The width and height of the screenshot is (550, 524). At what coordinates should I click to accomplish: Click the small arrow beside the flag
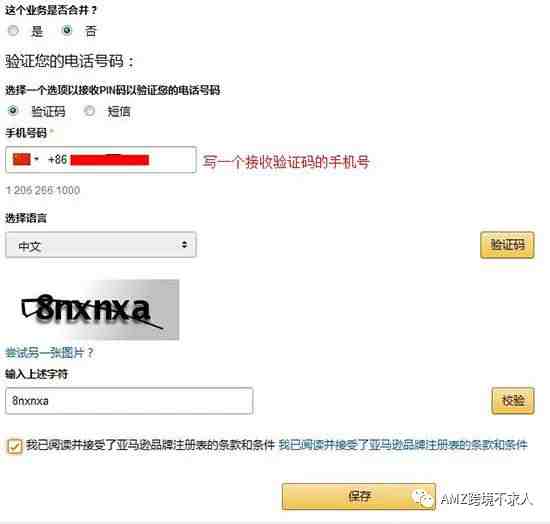tap(36, 160)
